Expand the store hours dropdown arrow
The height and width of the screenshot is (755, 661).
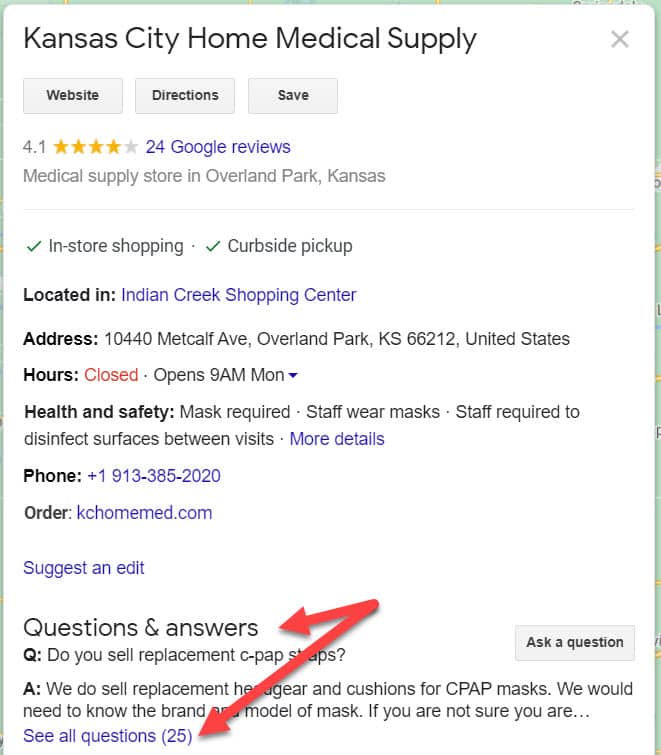(x=293, y=376)
